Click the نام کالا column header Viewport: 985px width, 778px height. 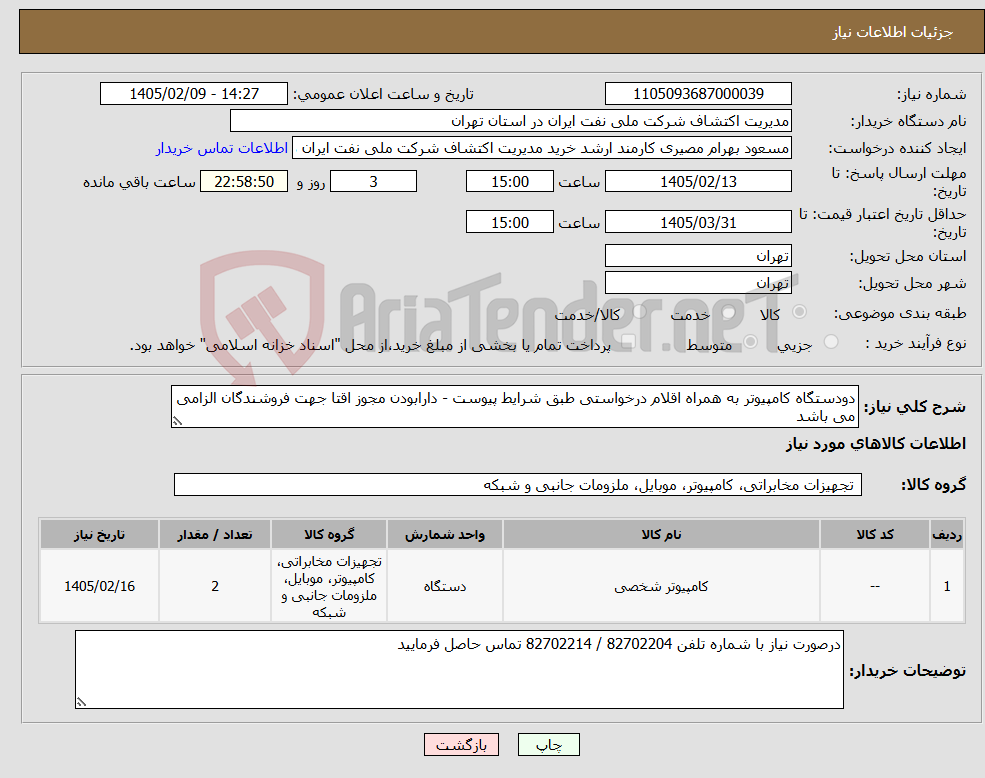point(661,534)
